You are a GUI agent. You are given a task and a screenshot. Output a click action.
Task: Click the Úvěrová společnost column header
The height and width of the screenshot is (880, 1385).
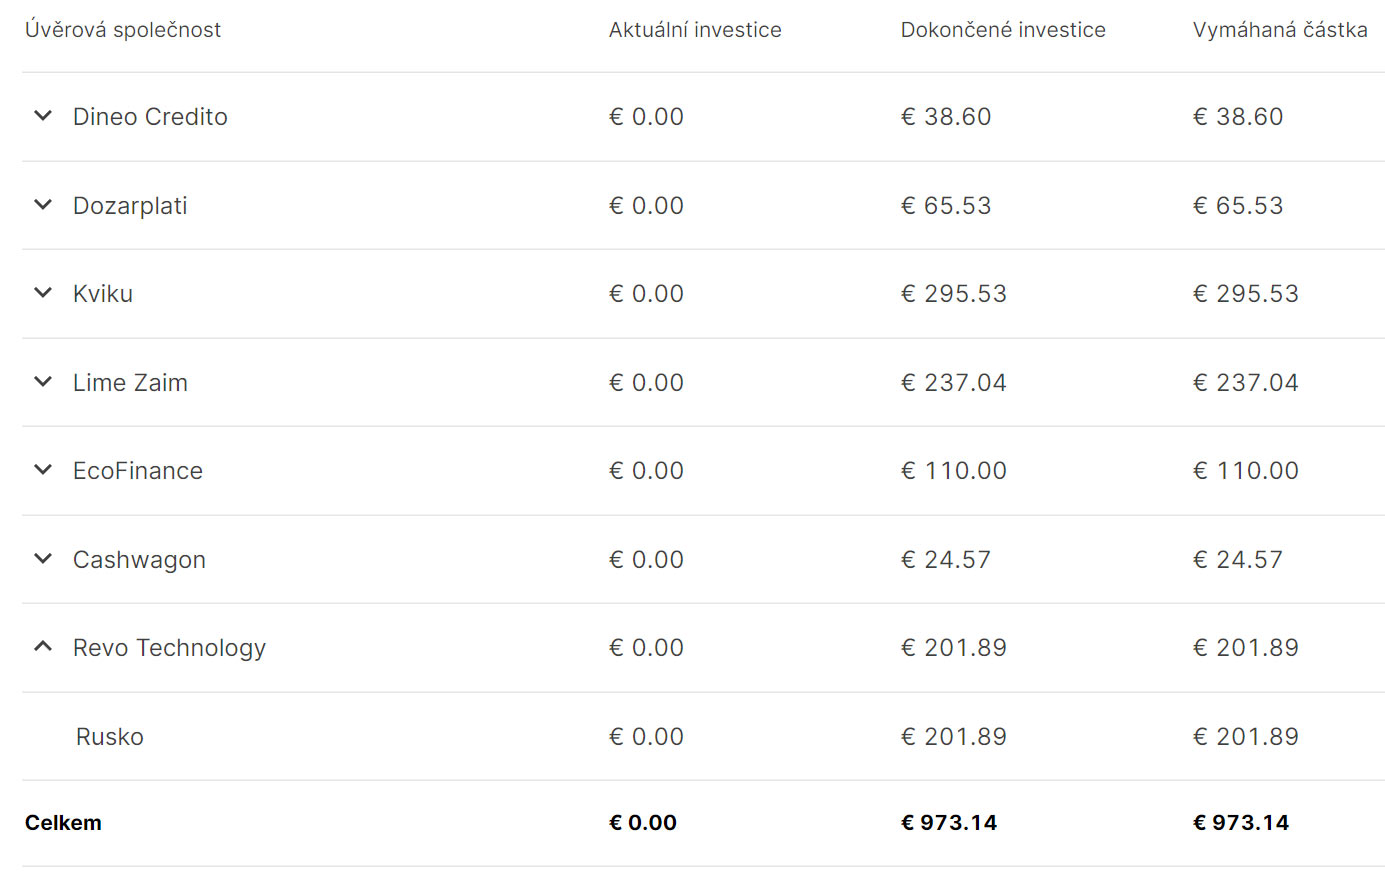pos(123,30)
